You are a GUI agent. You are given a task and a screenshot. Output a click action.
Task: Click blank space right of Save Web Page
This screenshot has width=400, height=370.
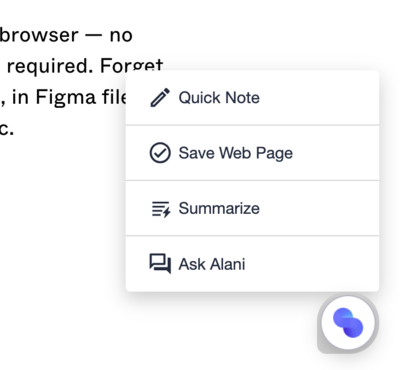coord(335,153)
